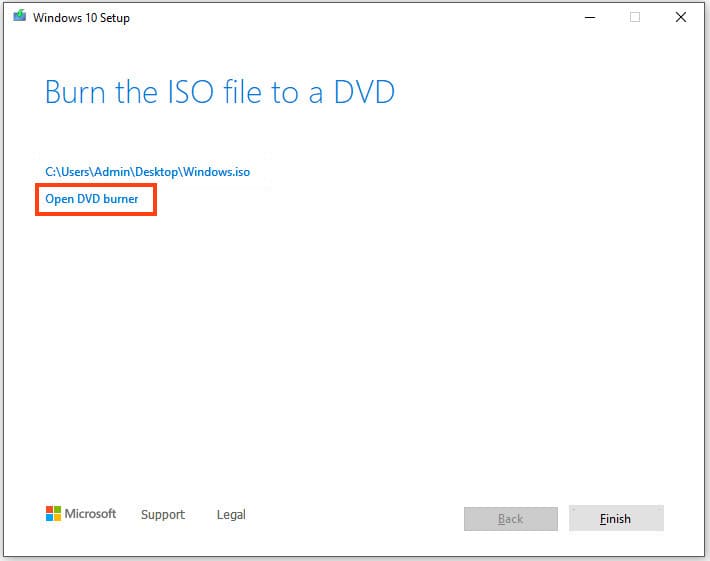Click the "Desktop" segment of the ISO path
This screenshot has height=561, width=710.
point(156,172)
